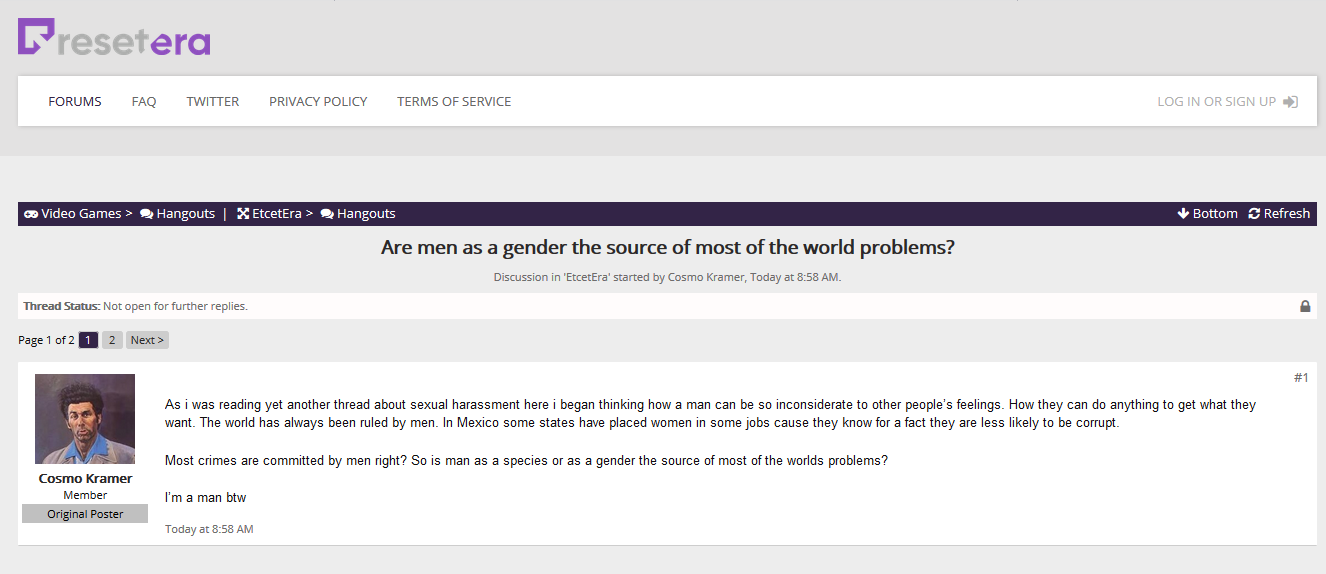Open Terms of Service page

(454, 101)
